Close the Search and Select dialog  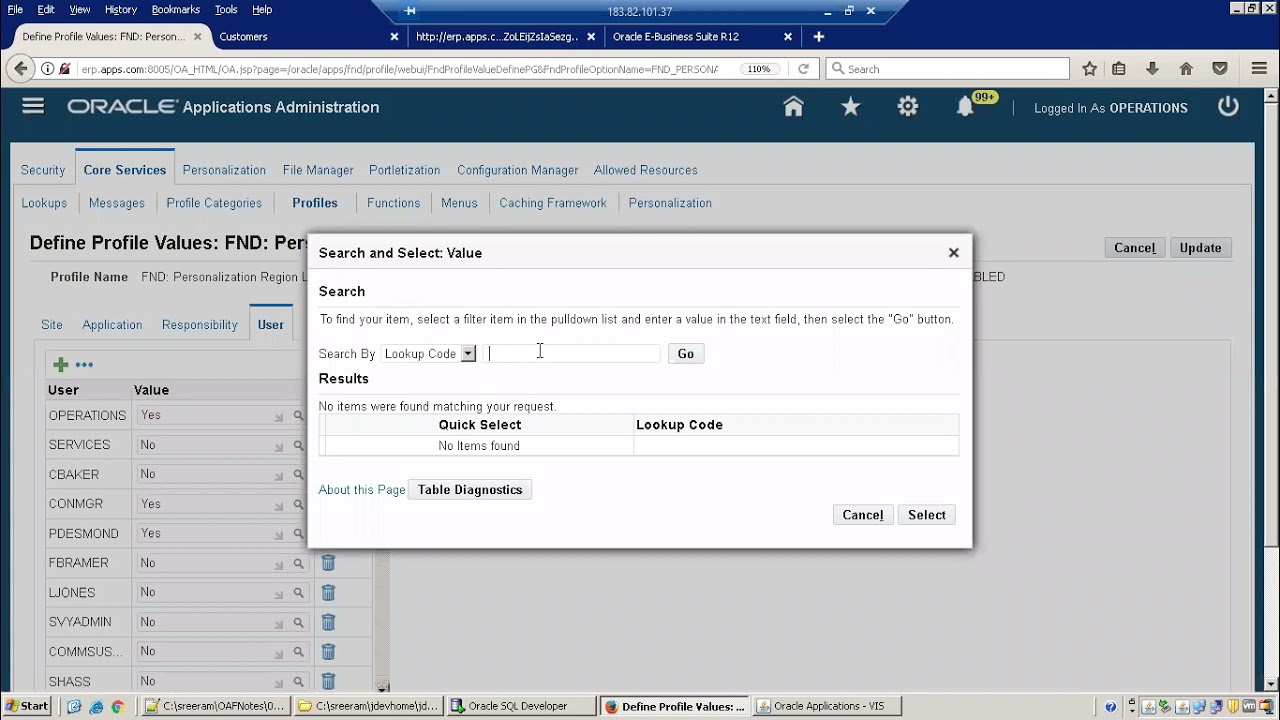coord(953,253)
